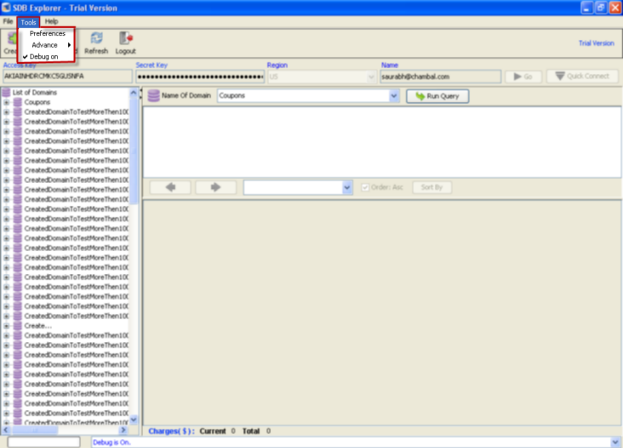Click the Access Key label

click(20, 65)
